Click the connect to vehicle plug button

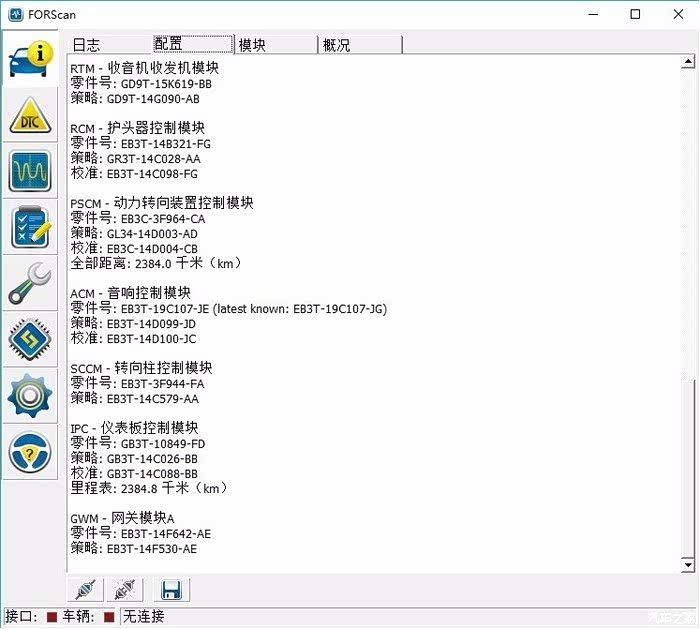86,590
